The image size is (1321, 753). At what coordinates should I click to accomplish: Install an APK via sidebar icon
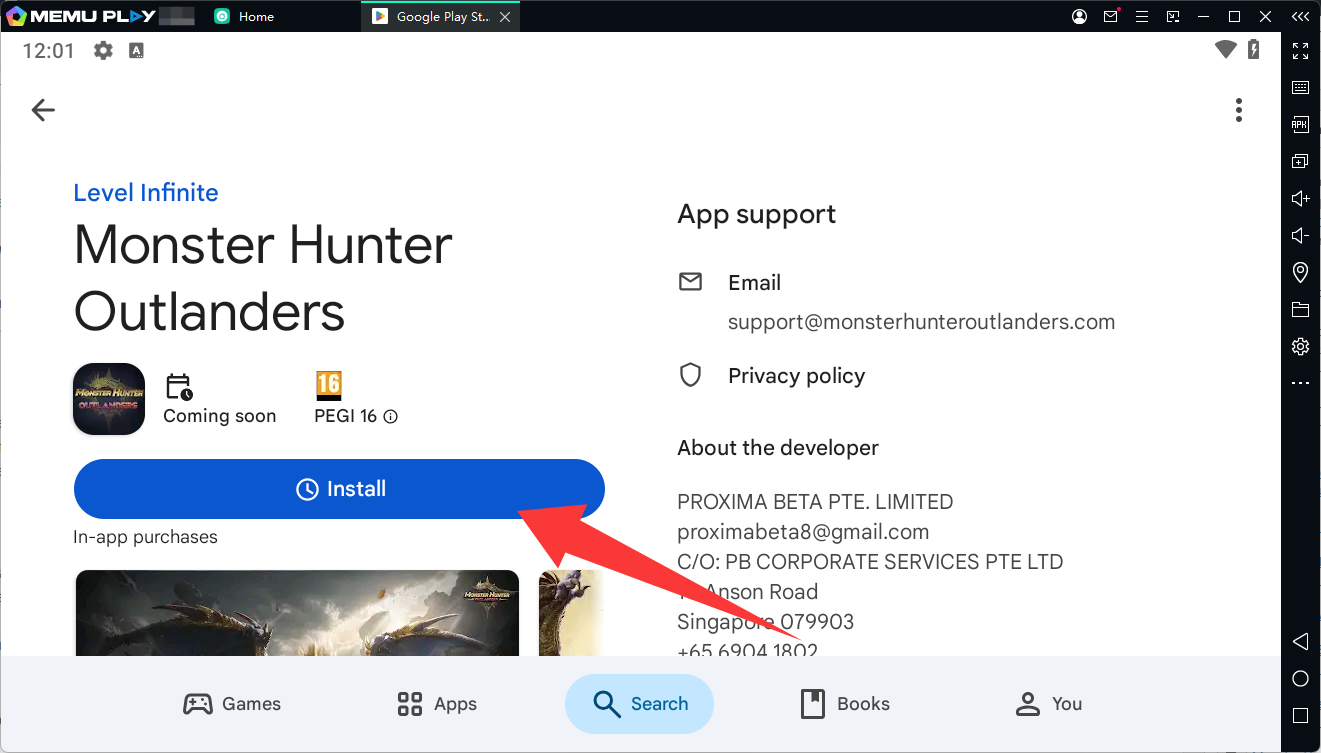pyautogui.click(x=1300, y=125)
